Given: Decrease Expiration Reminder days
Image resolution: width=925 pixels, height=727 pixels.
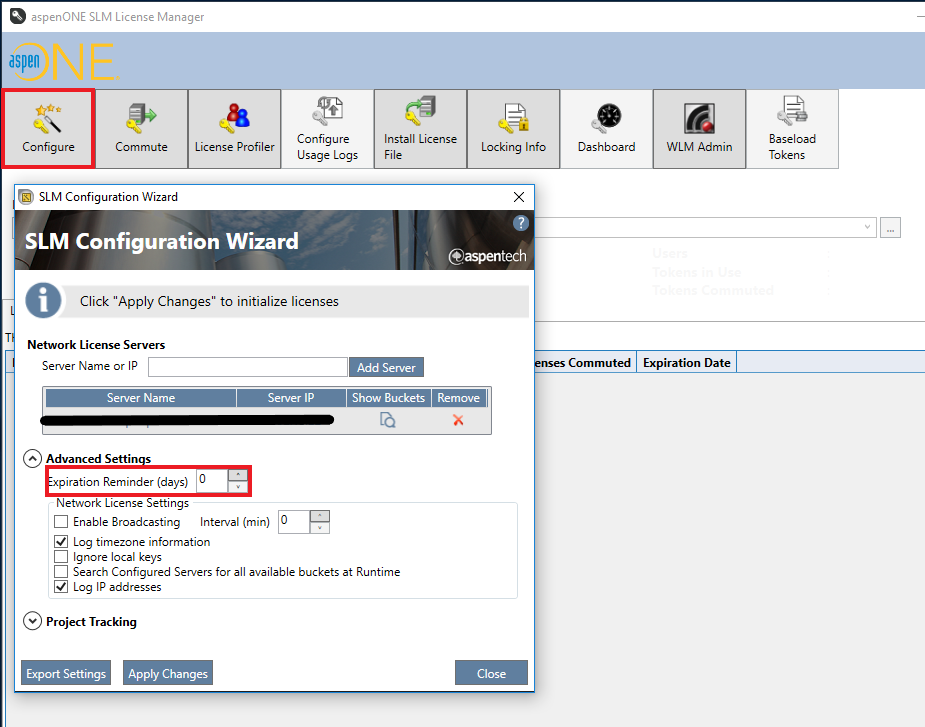Looking at the screenshot, I should point(238,487).
